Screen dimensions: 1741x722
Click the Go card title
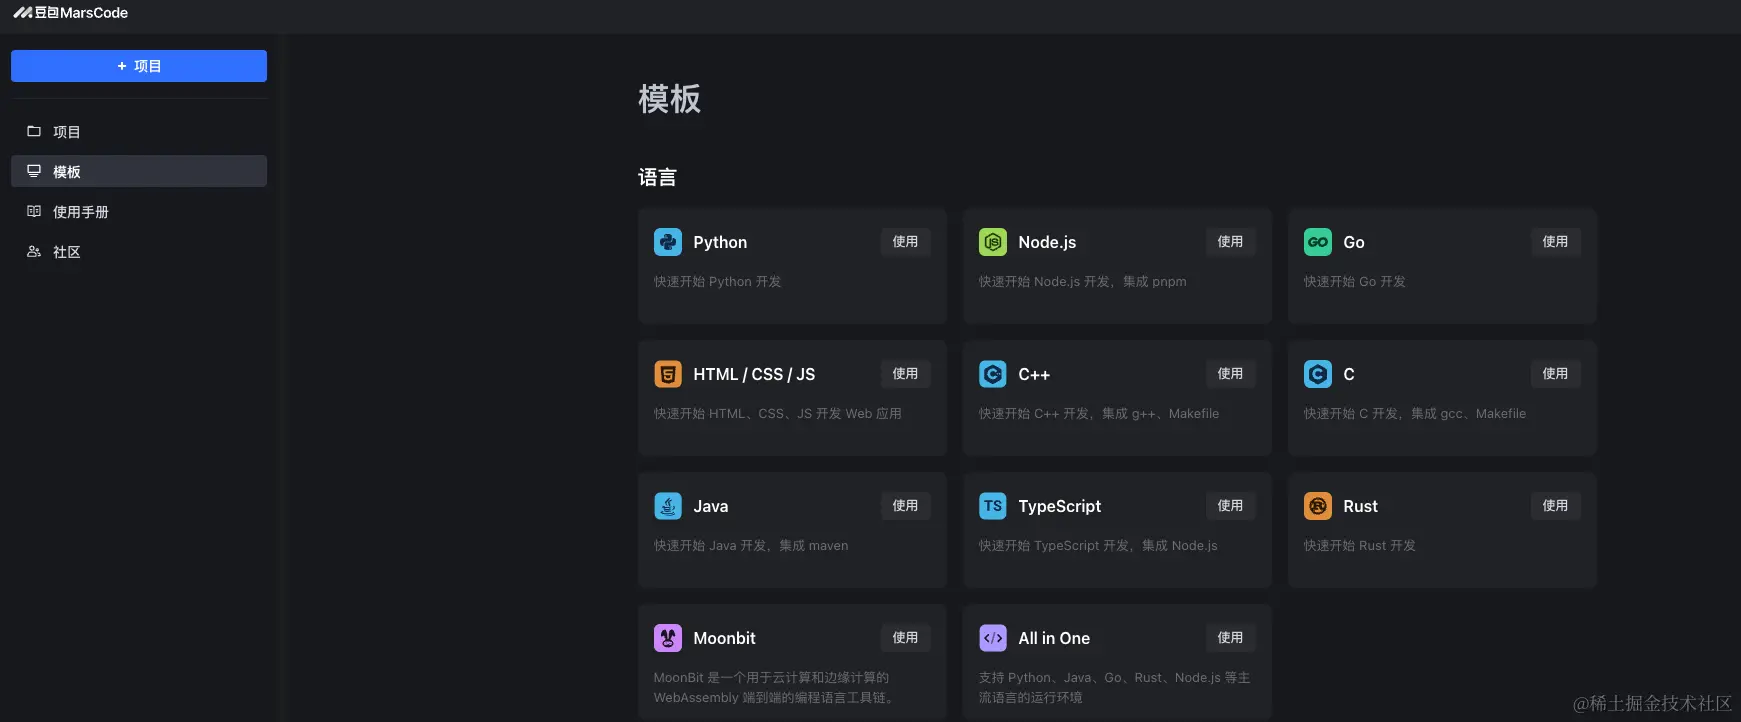[1354, 242]
